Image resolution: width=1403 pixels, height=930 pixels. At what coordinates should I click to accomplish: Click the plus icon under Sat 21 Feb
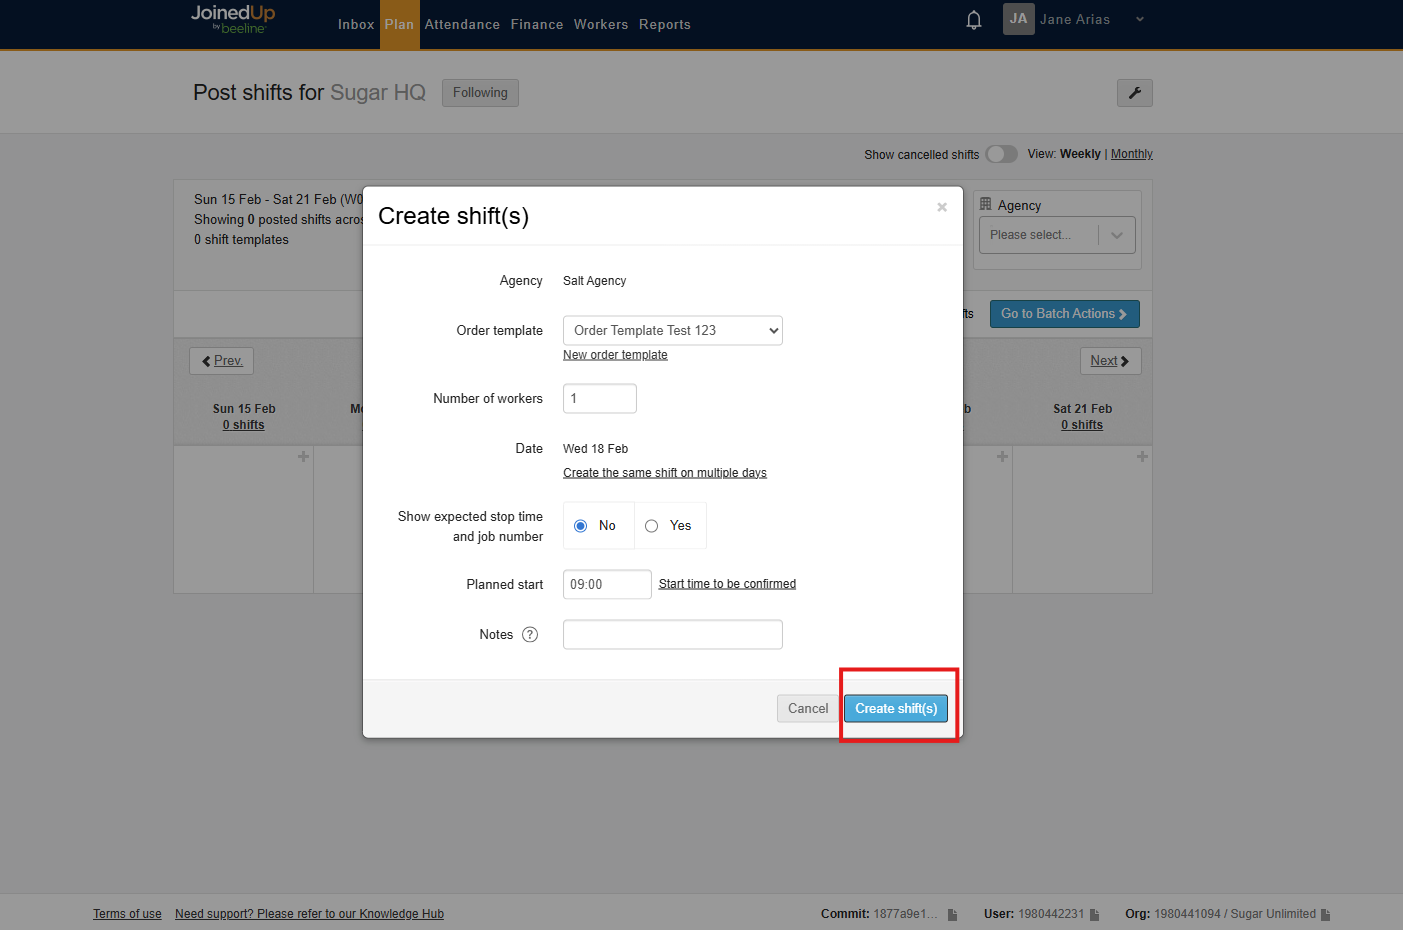point(1141,457)
